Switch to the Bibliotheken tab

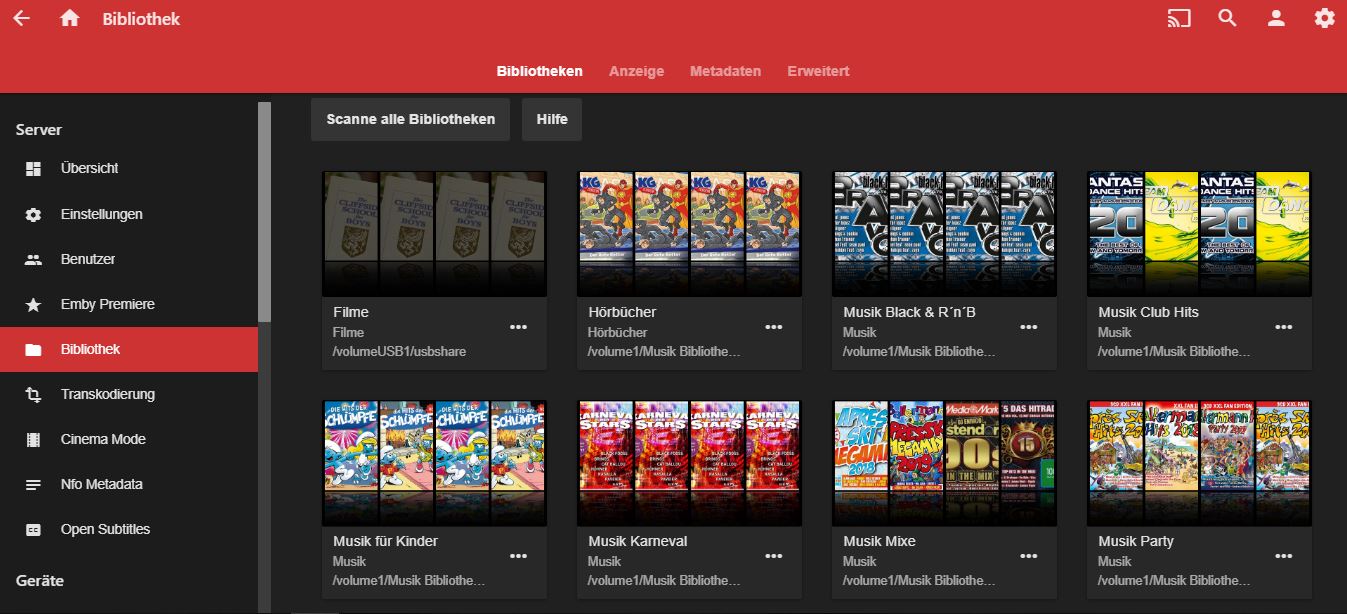coord(540,71)
